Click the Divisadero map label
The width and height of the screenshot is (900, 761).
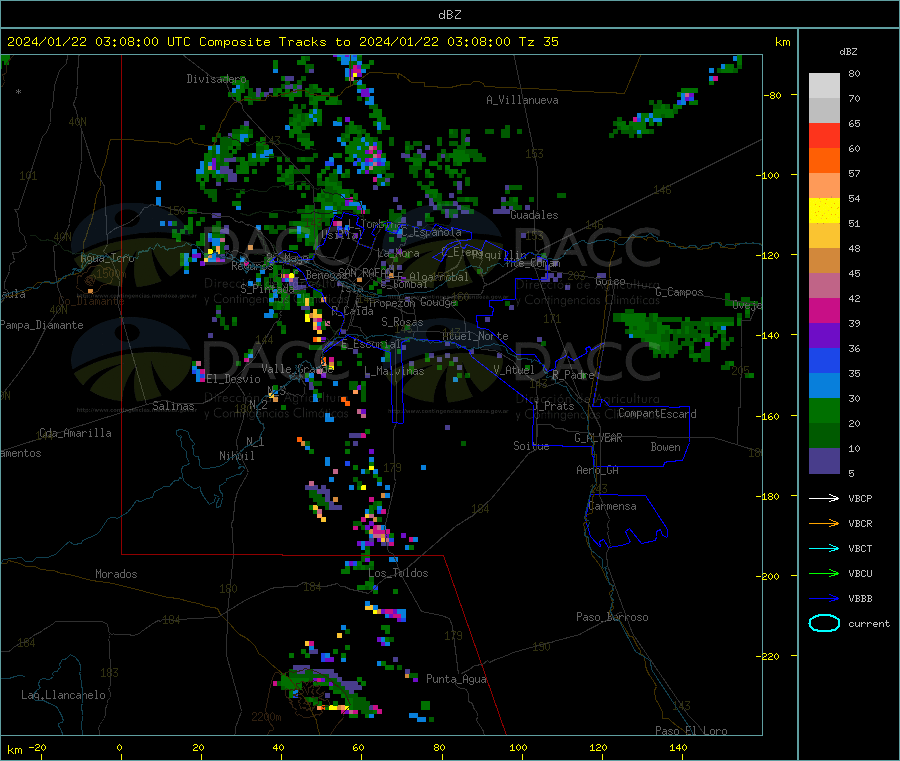216,79
